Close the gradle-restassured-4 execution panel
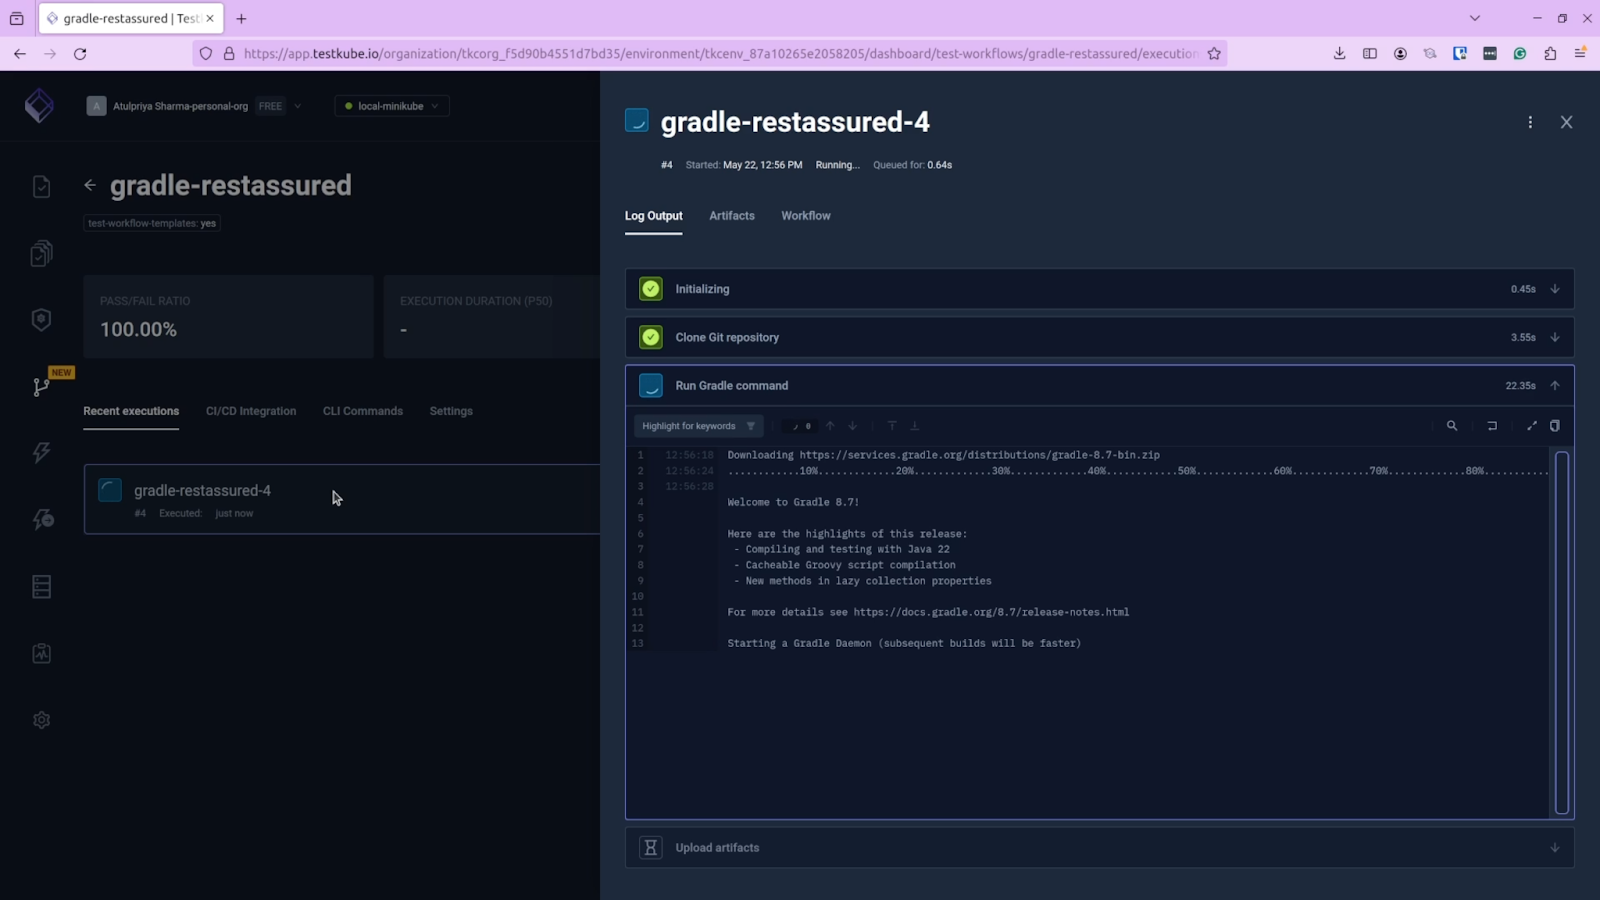The height and width of the screenshot is (900, 1600). coord(1566,122)
